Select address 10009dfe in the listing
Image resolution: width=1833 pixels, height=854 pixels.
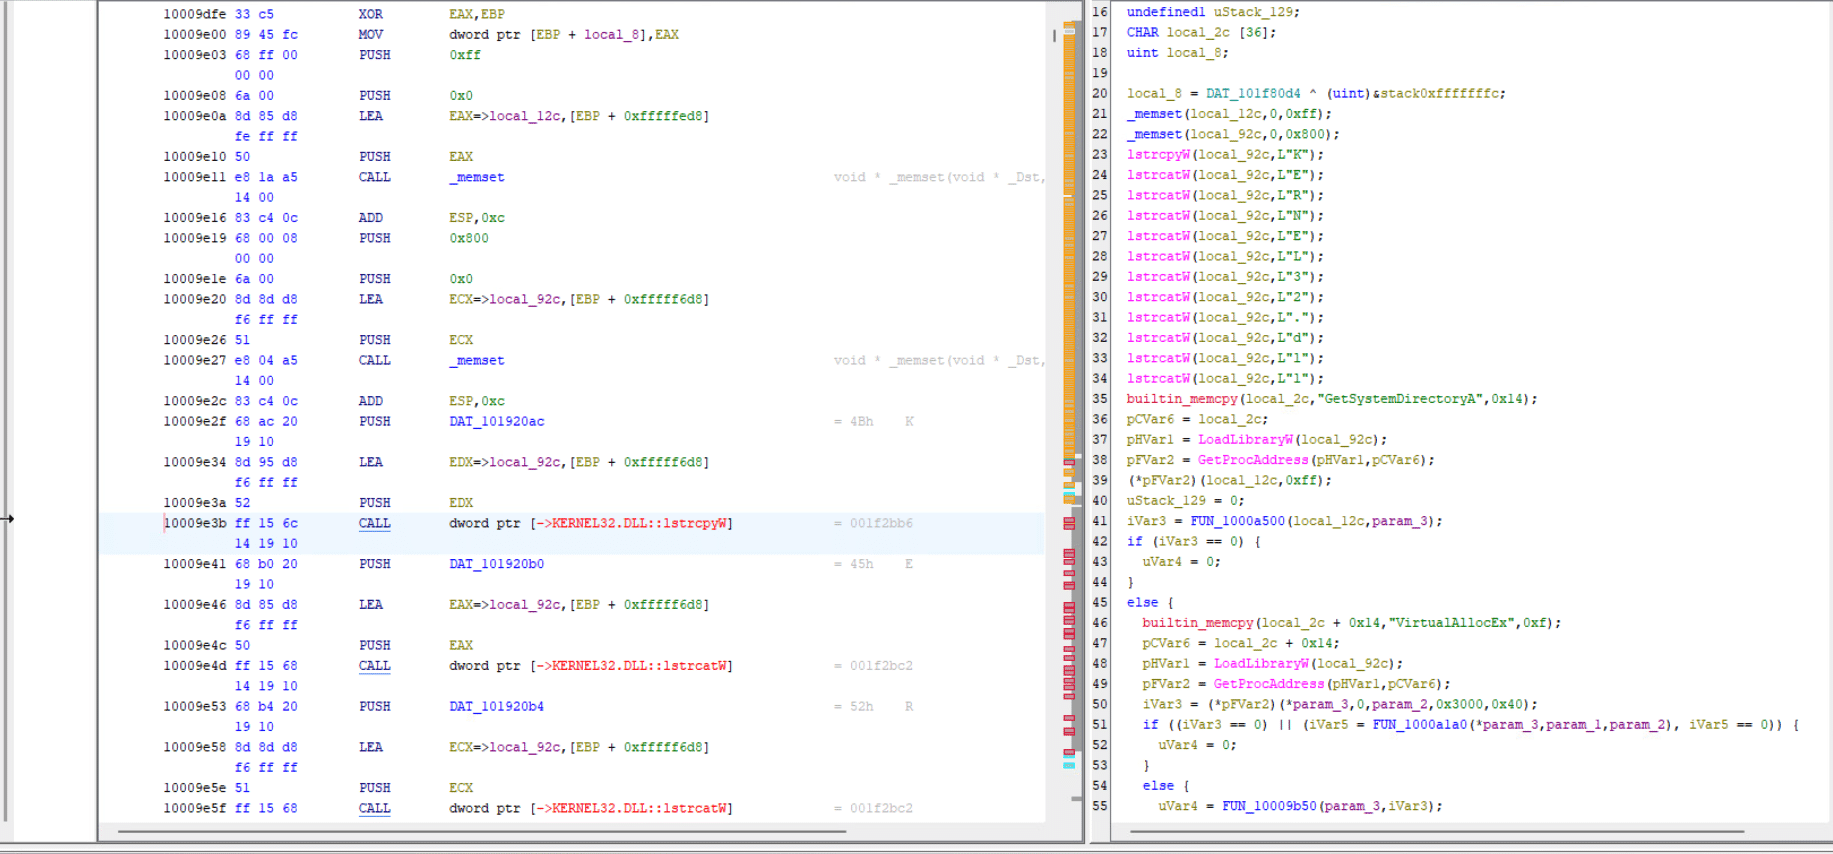194,14
